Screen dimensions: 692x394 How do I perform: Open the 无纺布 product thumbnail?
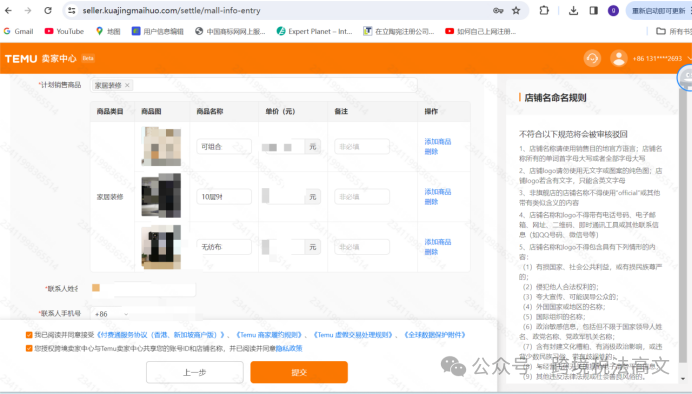click(x=161, y=247)
